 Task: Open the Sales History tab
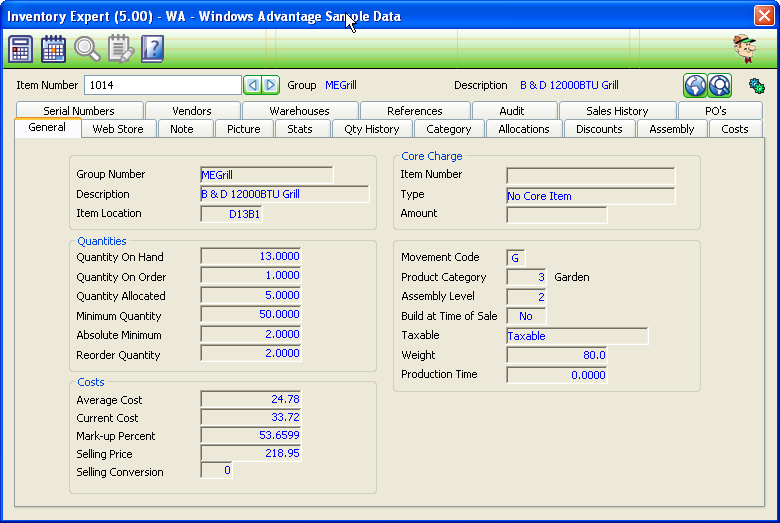(617, 111)
